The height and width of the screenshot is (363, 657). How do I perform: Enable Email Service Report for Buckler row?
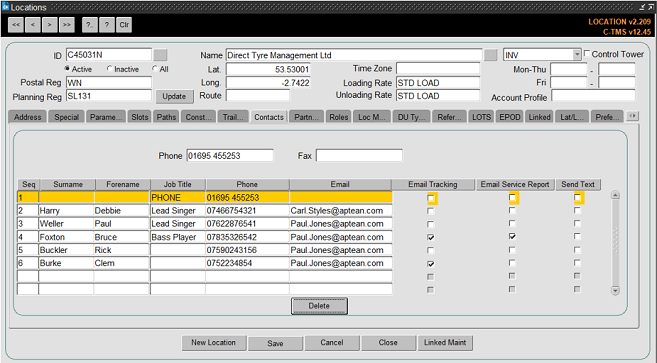coord(512,250)
